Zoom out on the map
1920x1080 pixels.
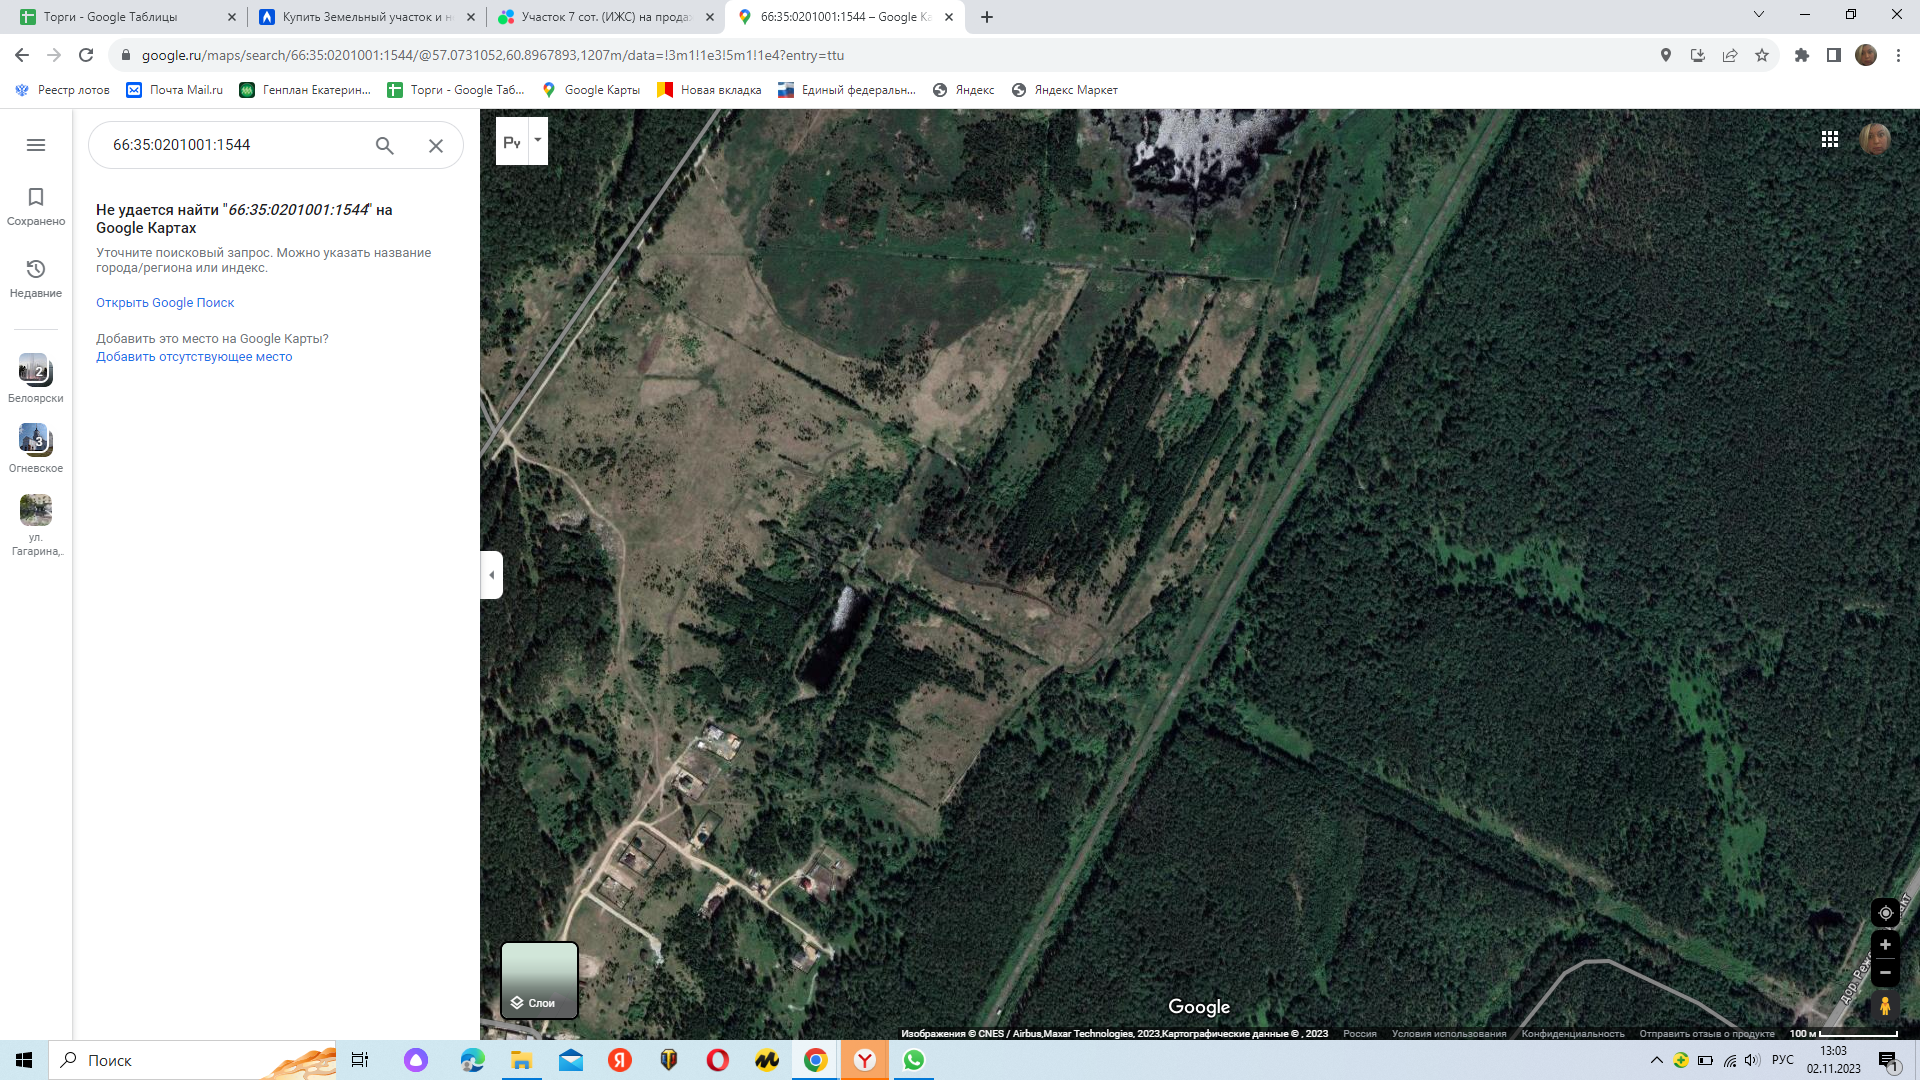click(x=1885, y=973)
